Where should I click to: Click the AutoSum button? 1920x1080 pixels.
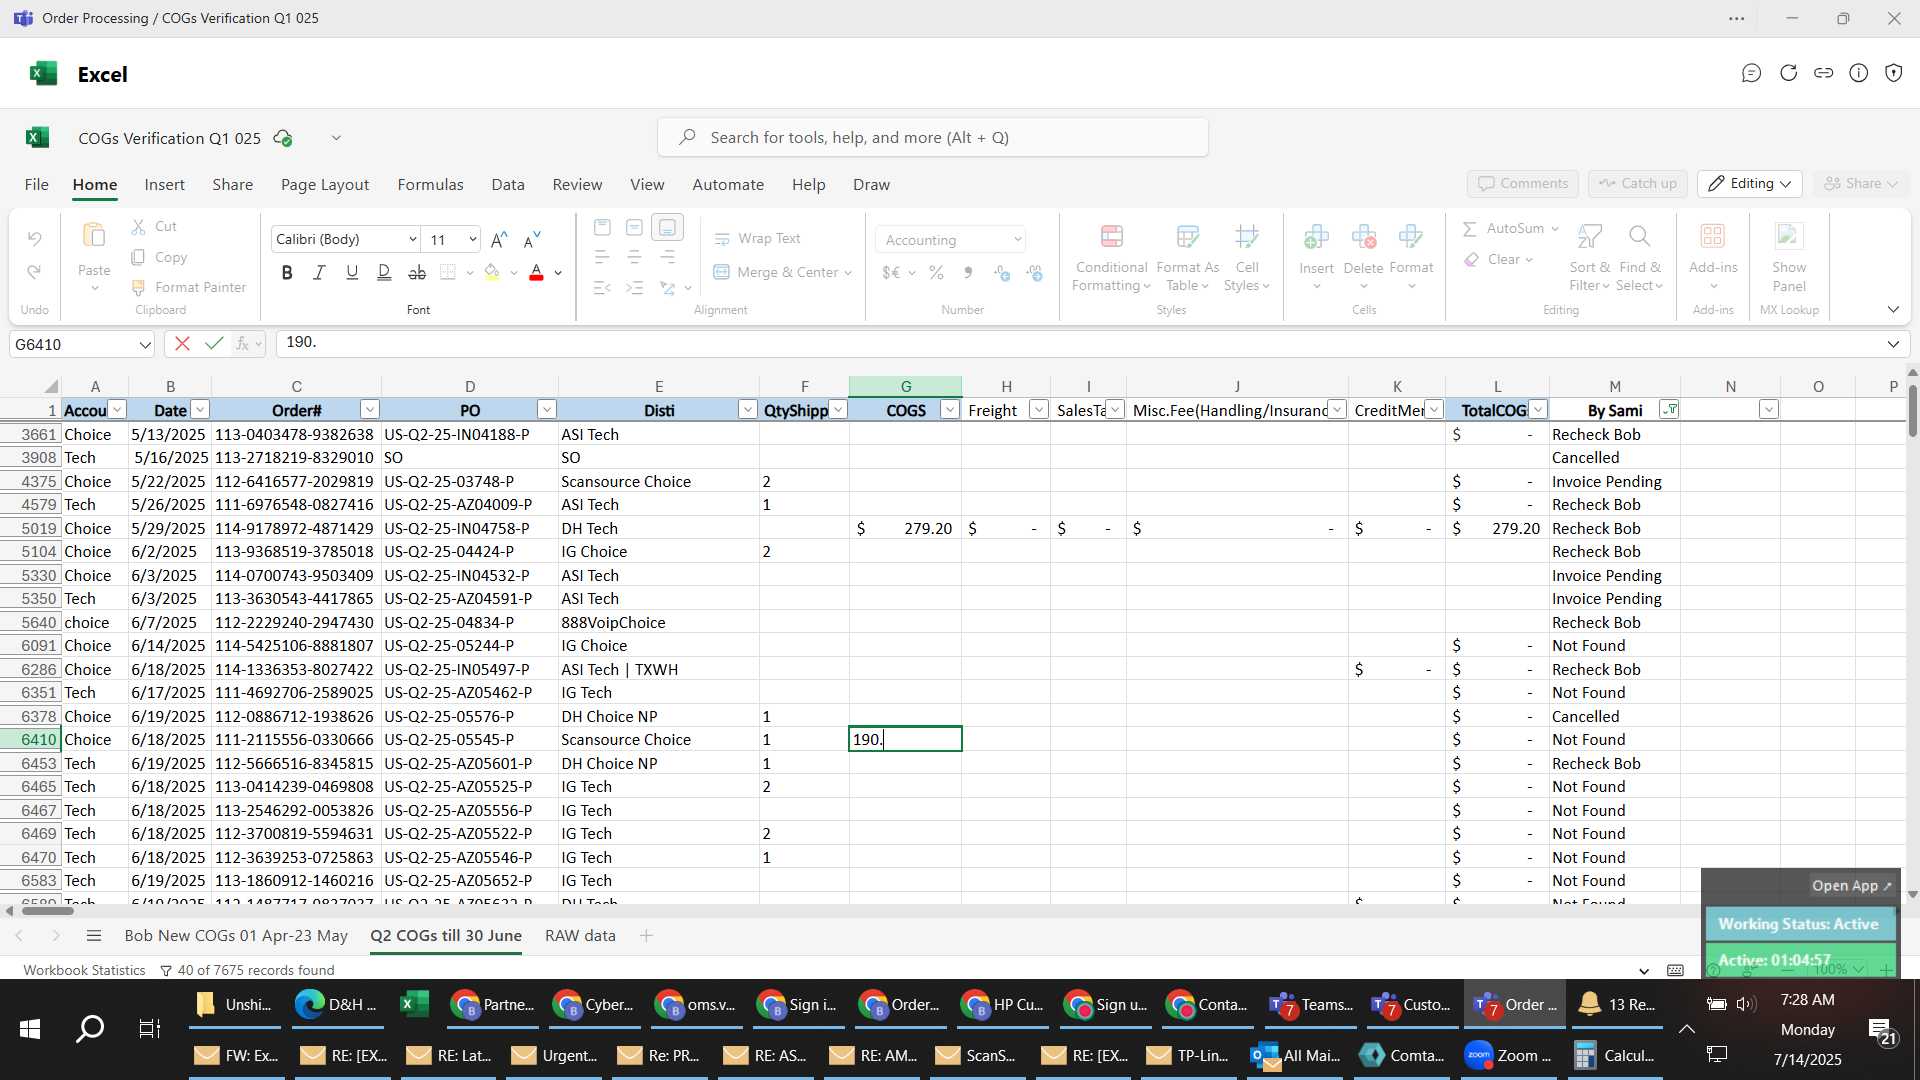pyautogui.click(x=1502, y=229)
